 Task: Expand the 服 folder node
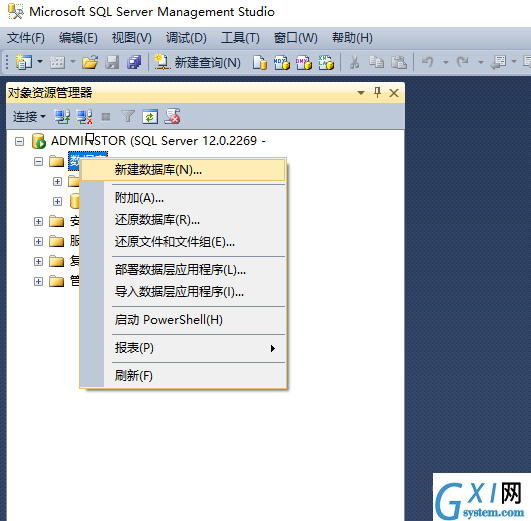(x=39, y=242)
